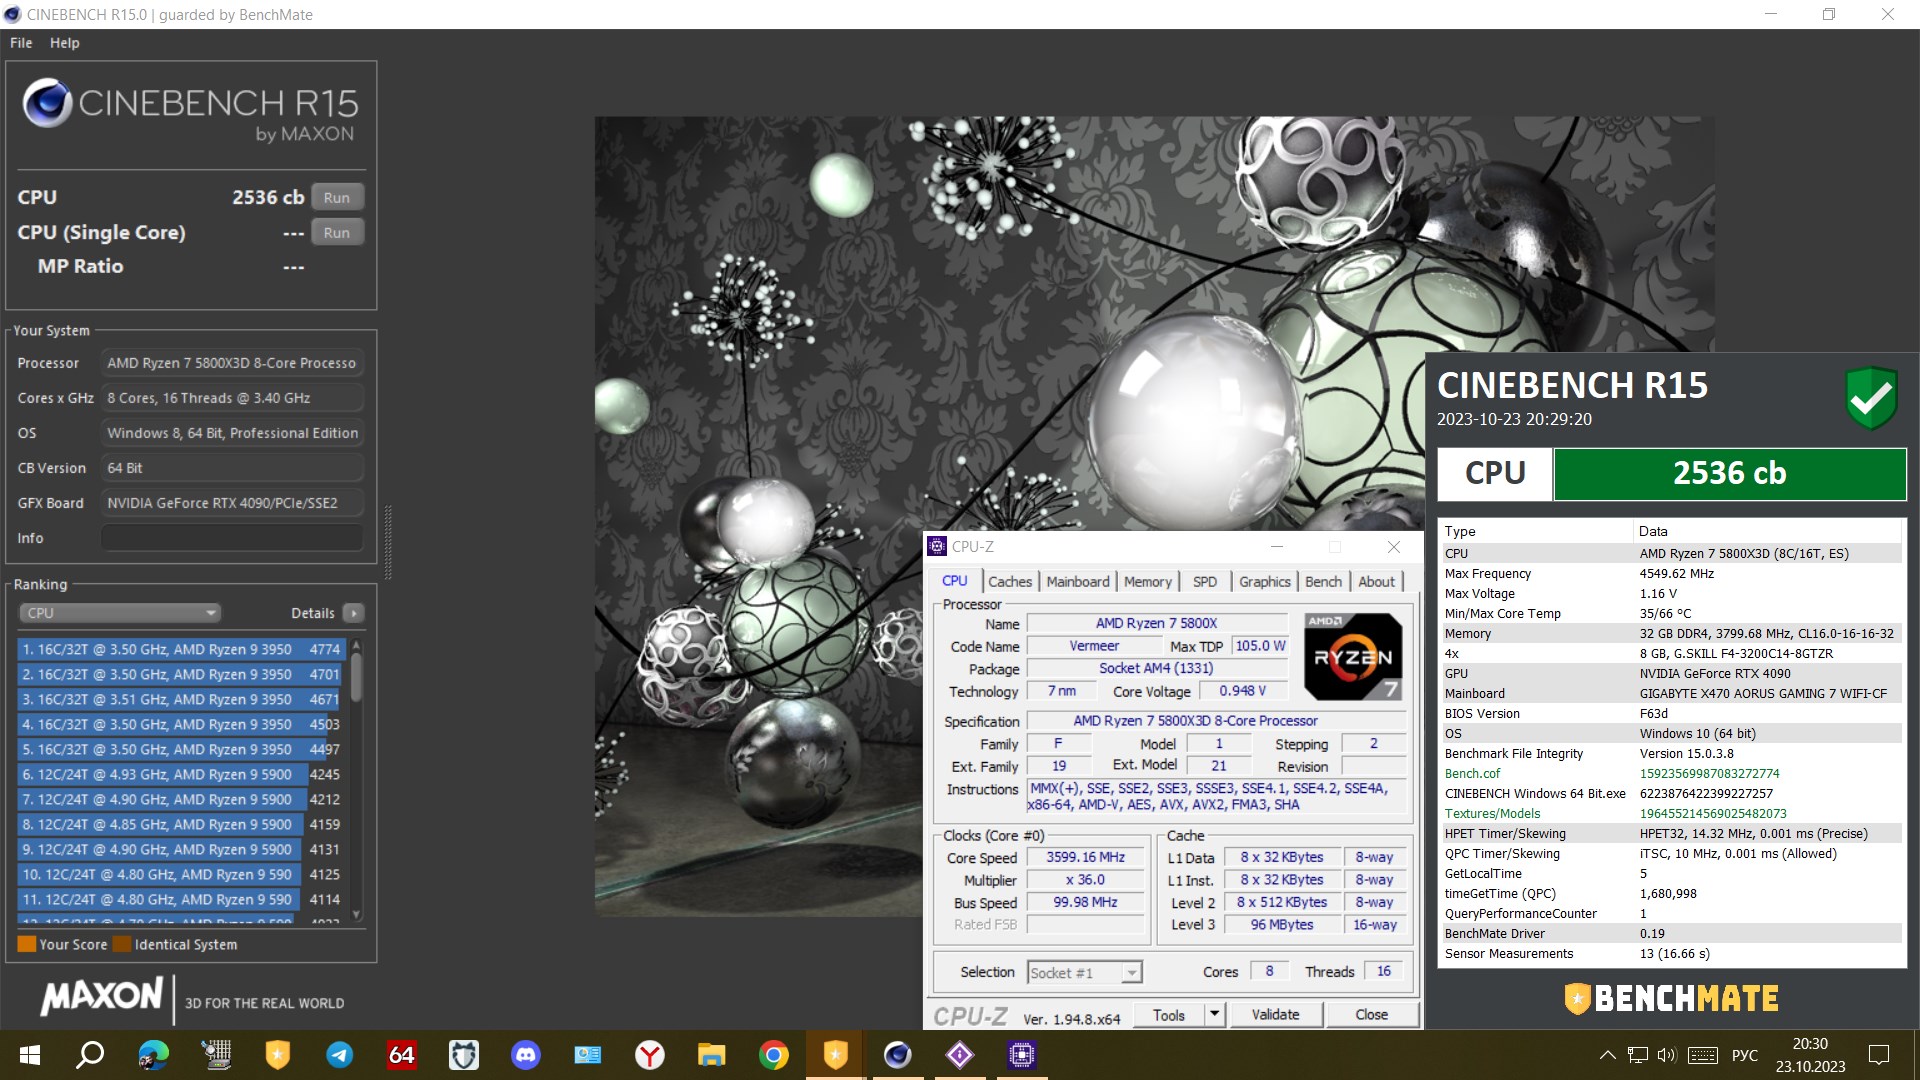Open the first yellow shield taskbar icon
Screen dimensions: 1920x1080
pyautogui.click(x=277, y=1055)
